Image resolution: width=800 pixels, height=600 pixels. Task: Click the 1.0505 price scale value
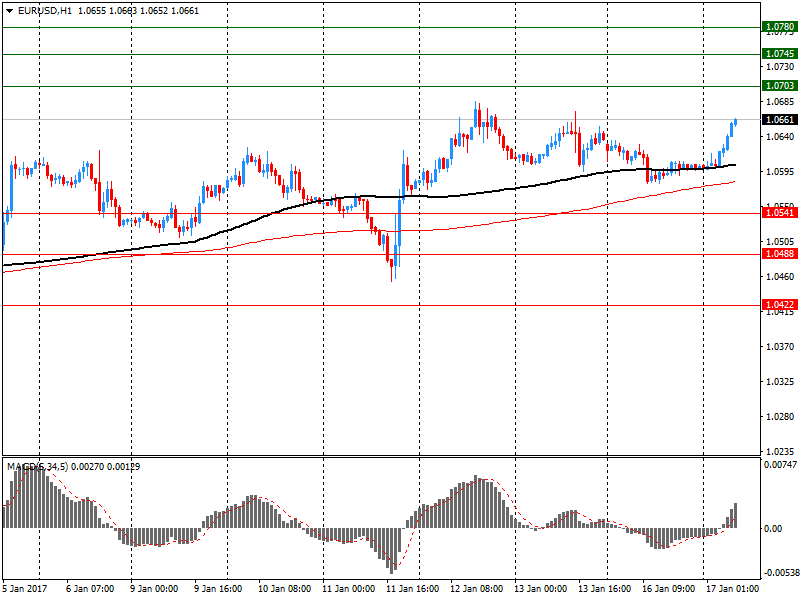click(x=780, y=241)
